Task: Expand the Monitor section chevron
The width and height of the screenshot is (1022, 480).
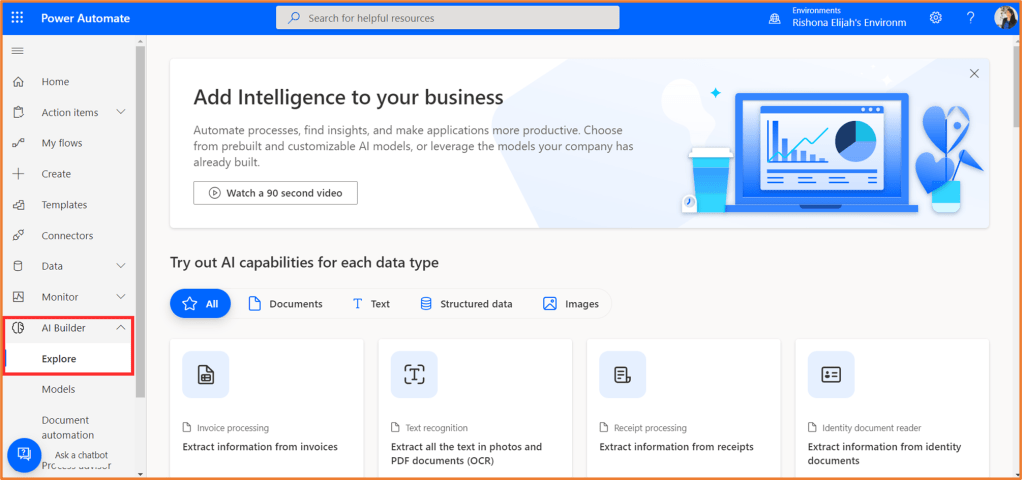Action: [x=121, y=297]
